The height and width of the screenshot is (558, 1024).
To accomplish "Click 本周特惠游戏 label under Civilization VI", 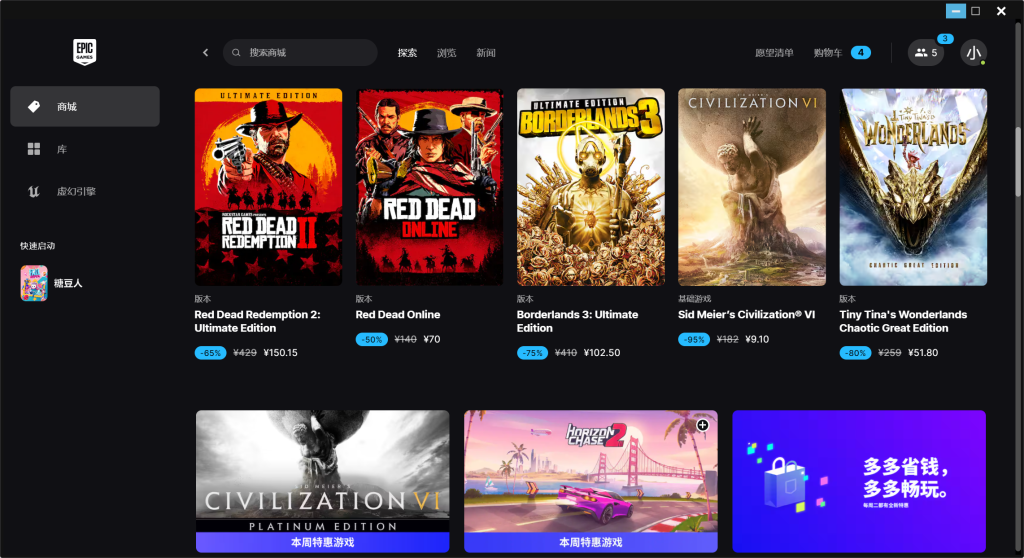I will 323,542.
